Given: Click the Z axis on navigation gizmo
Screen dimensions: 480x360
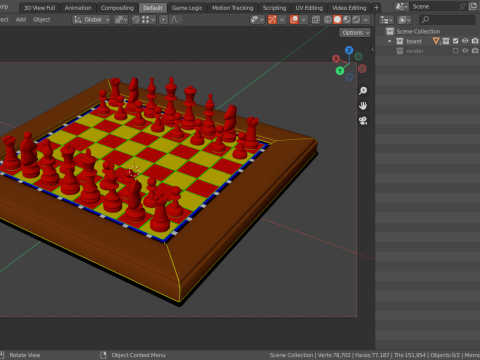Looking at the screenshot, I should 349,50.
